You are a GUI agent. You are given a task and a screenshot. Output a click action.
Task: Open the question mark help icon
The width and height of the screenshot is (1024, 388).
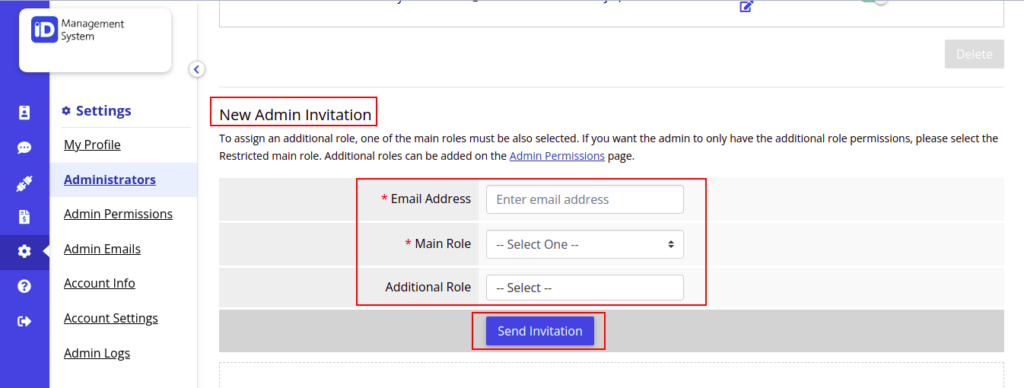tap(24, 286)
